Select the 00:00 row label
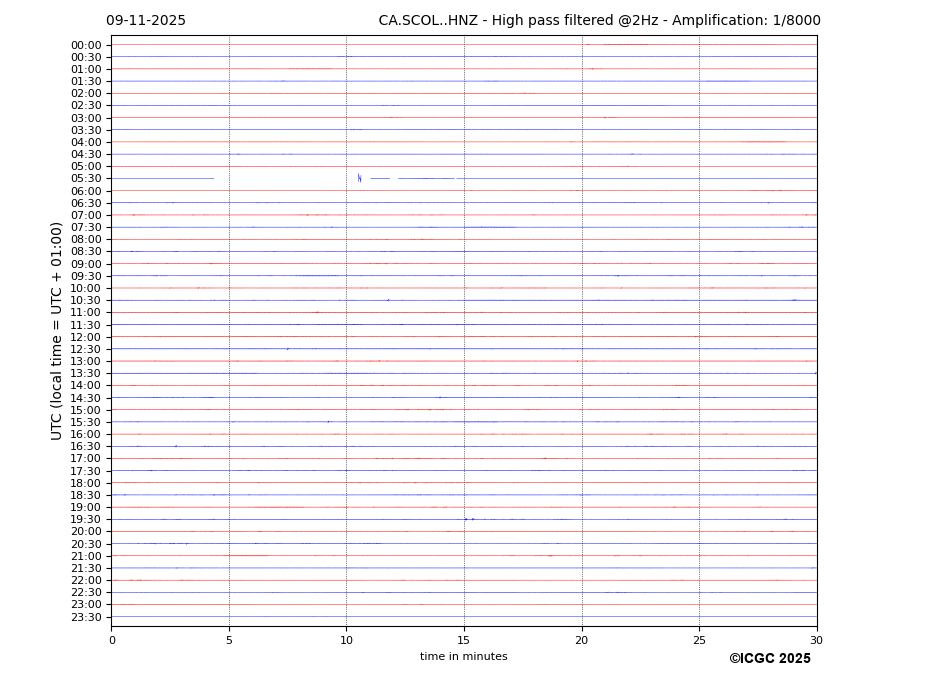This screenshot has width=927, height=696. tap(86, 45)
